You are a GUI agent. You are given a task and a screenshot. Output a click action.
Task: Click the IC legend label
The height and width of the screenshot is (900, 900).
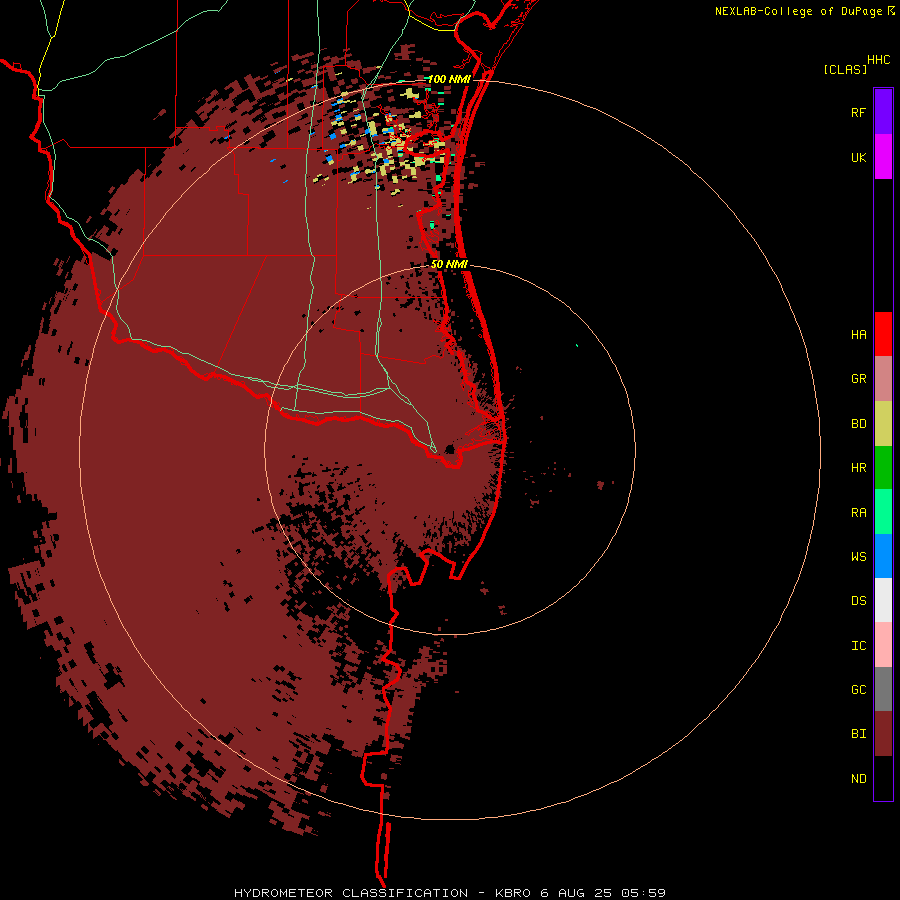point(858,646)
